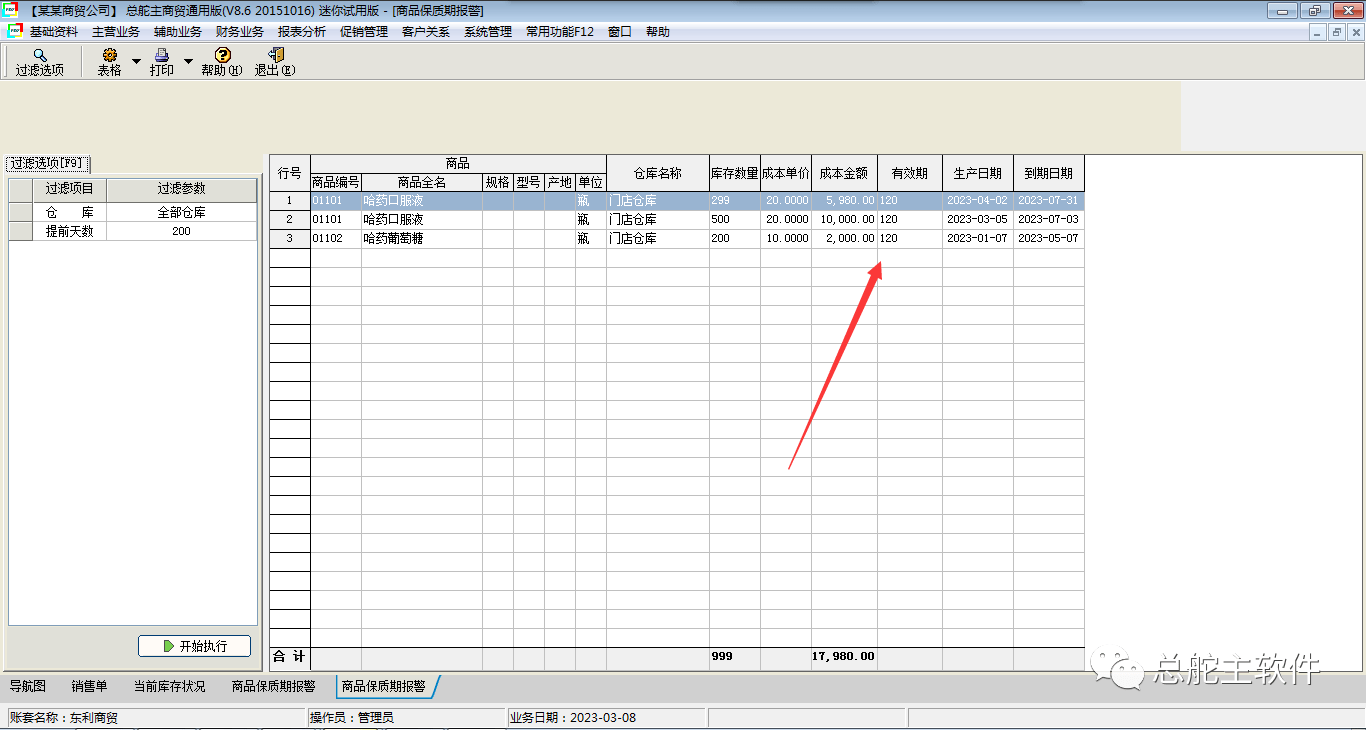Open the 辅助业务 menu

click(x=178, y=32)
